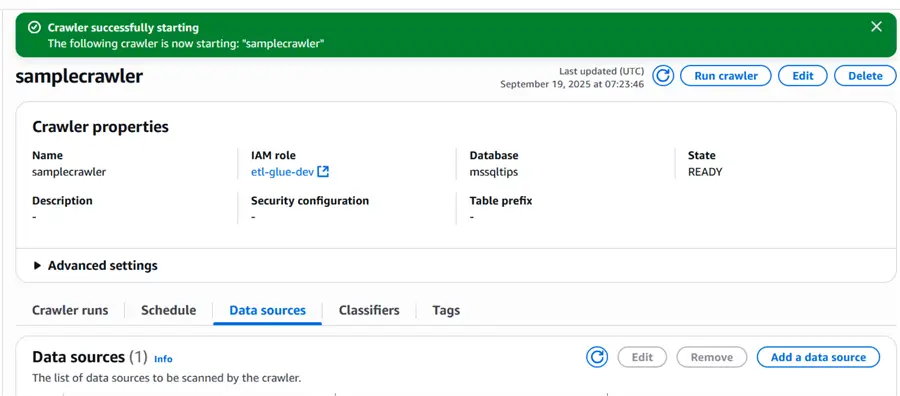Open external link icon beside etl-glue-dev

pos(323,172)
